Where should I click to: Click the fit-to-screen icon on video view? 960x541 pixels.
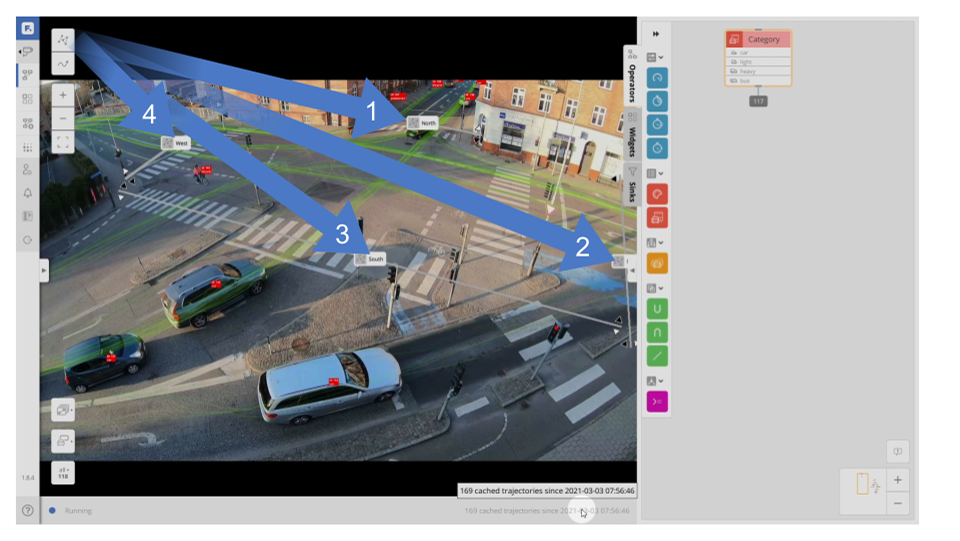point(63,142)
